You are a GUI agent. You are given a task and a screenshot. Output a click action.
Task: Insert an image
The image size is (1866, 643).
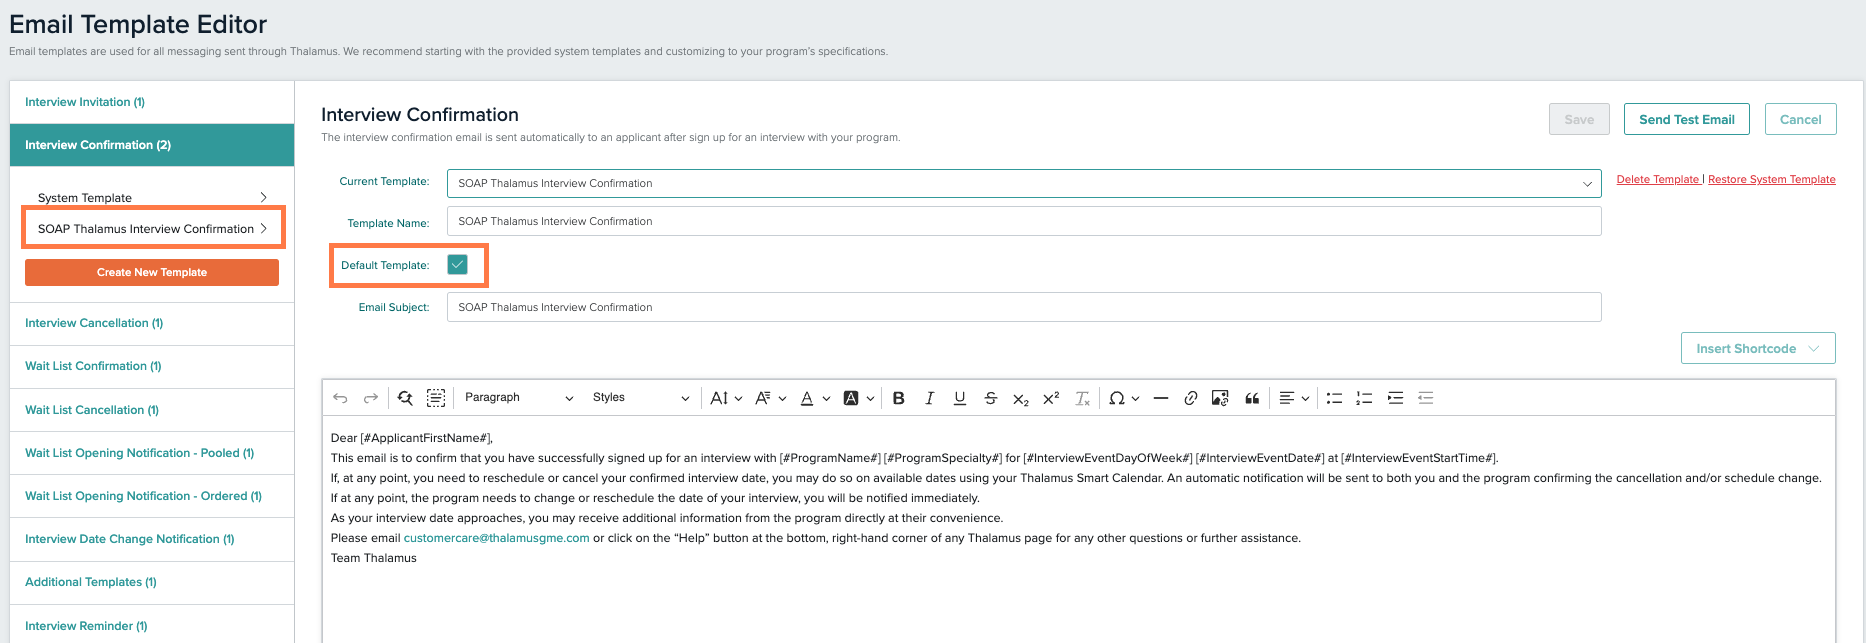(1220, 398)
